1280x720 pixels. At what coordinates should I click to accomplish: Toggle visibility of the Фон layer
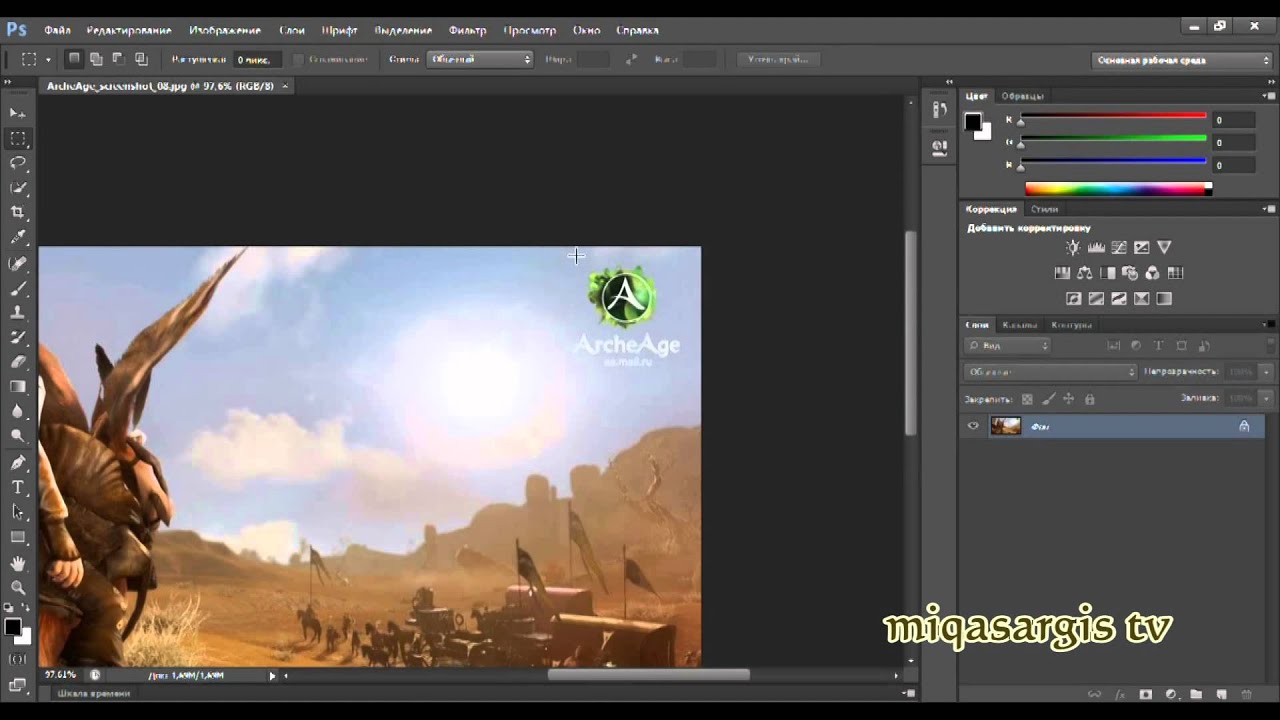pyautogui.click(x=973, y=426)
